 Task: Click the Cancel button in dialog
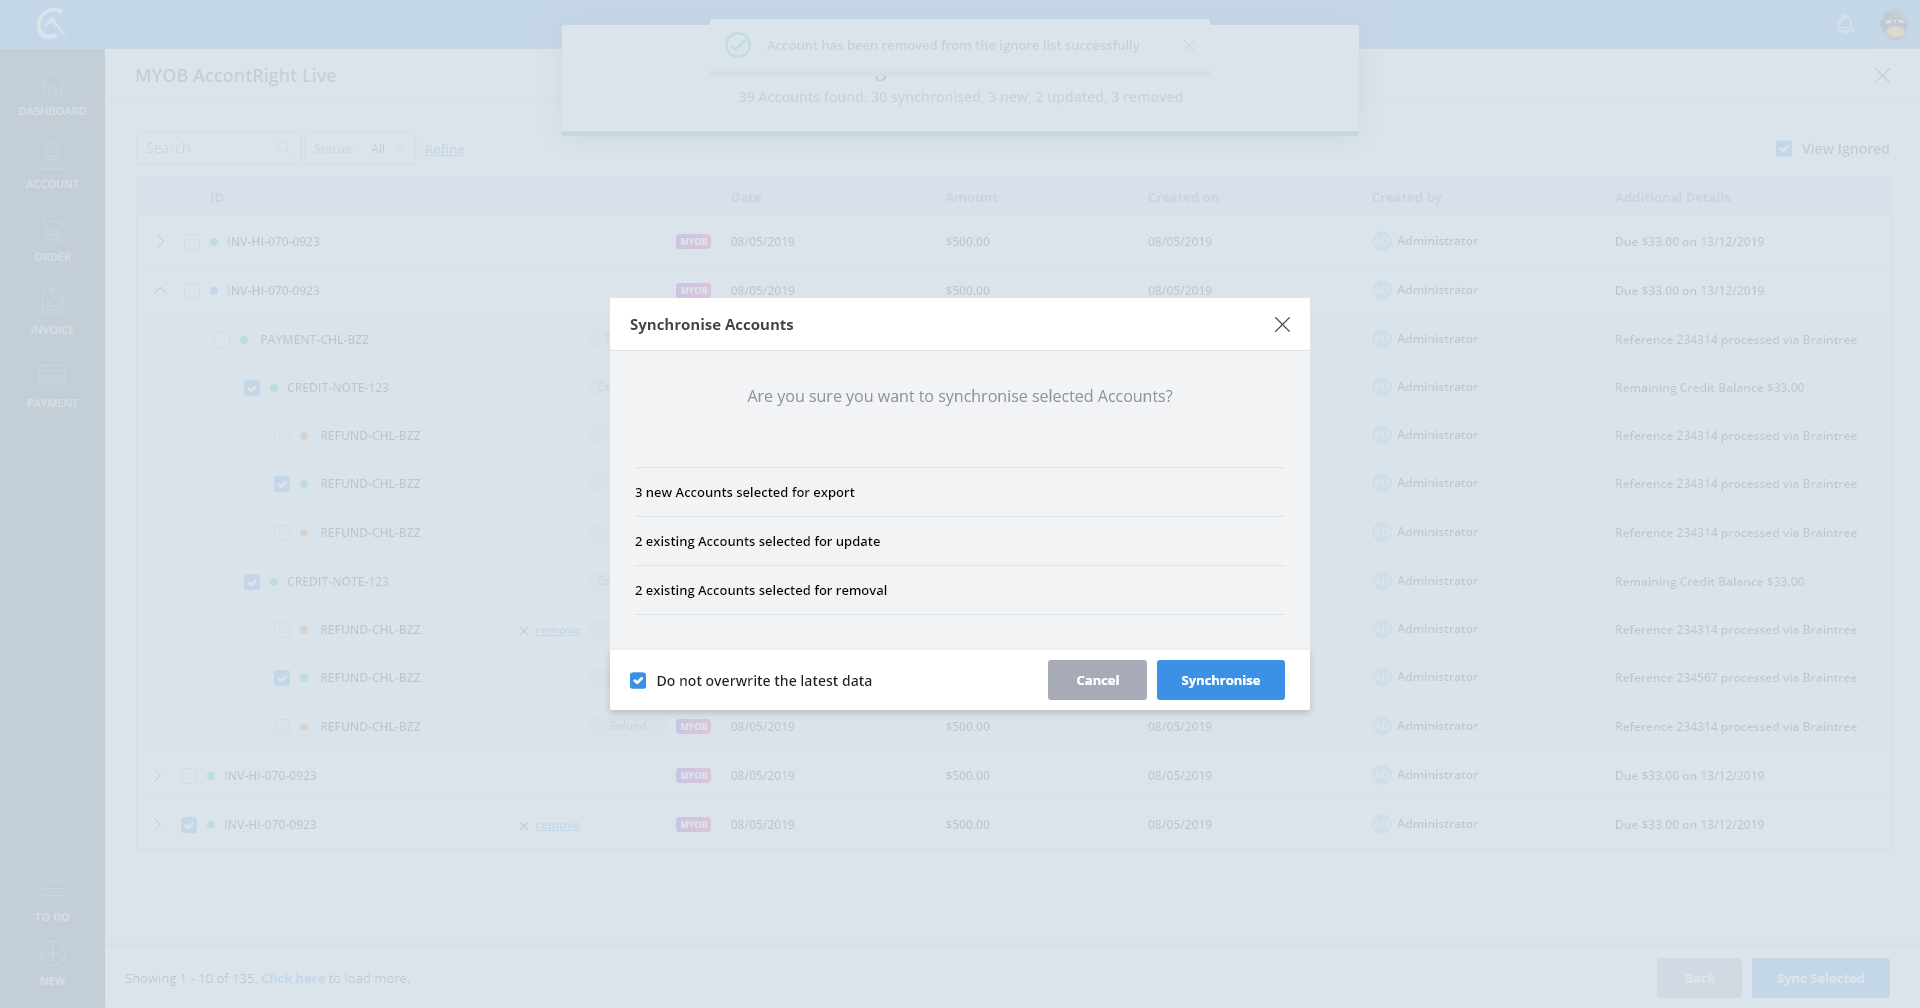click(x=1097, y=680)
